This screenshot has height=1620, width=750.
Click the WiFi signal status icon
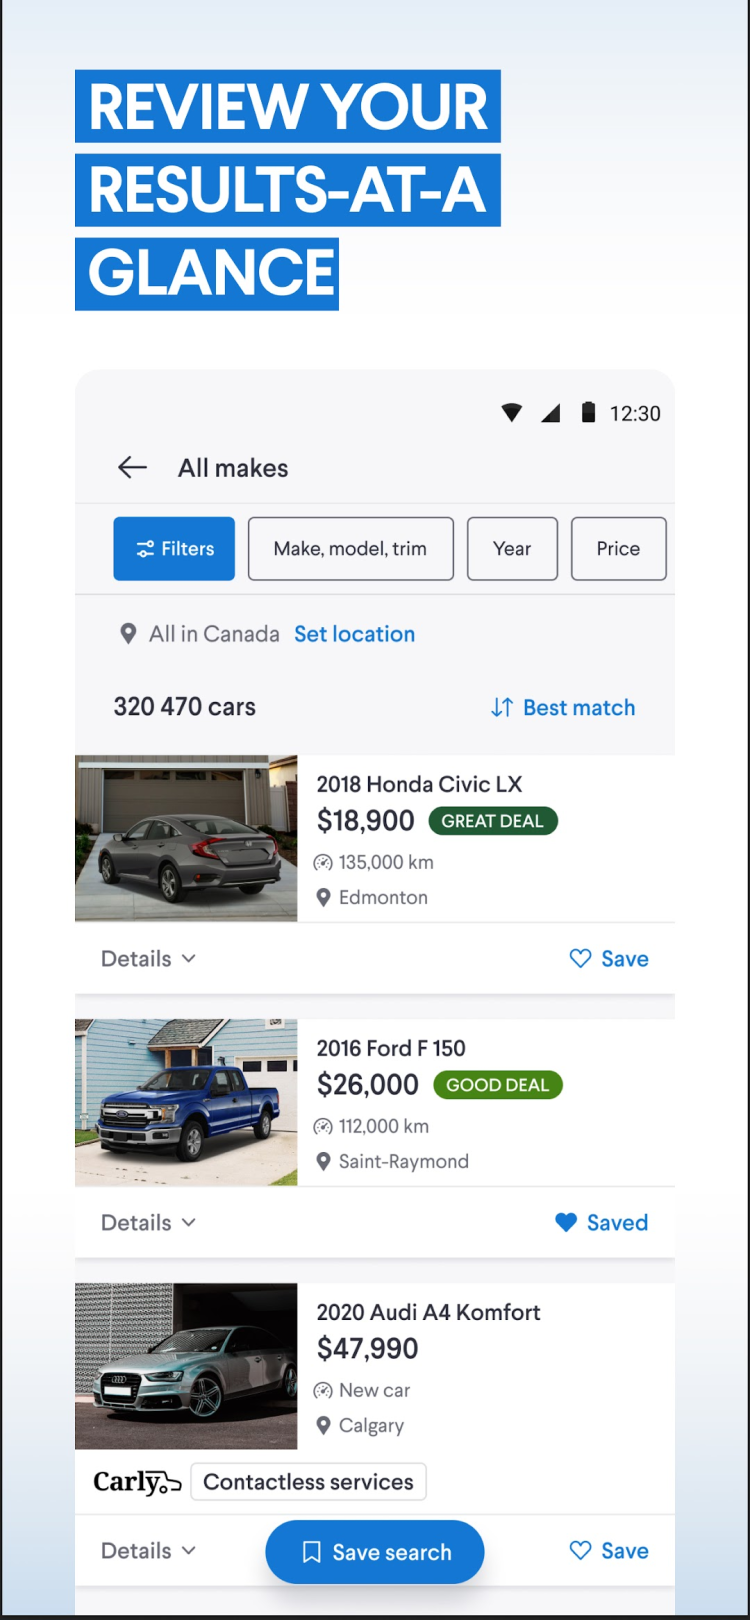click(x=512, y=413)
